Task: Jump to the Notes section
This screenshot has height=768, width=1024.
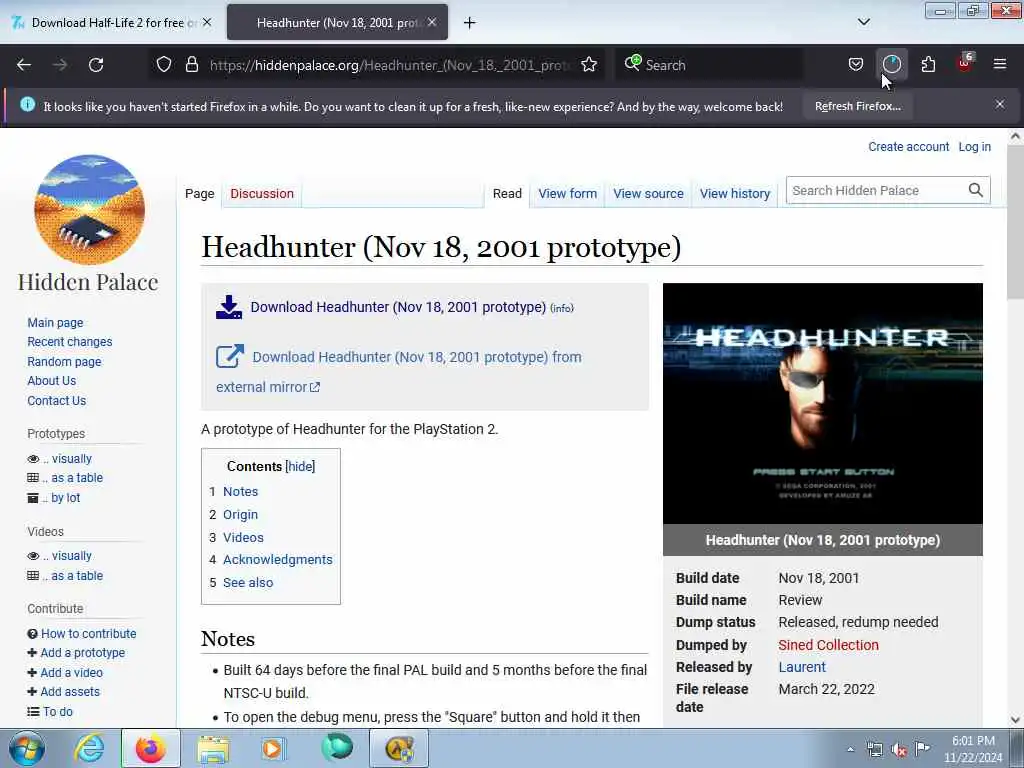Action: (240, 491)
